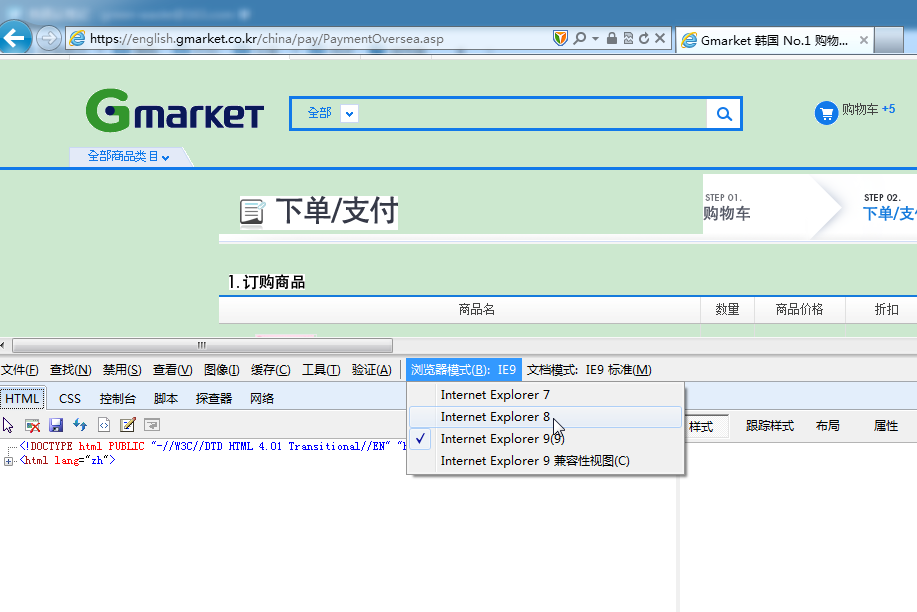Click the 数量 column header
Viewport: 917px width, 612px height.
pyautogui.click(x=727, y=310)
